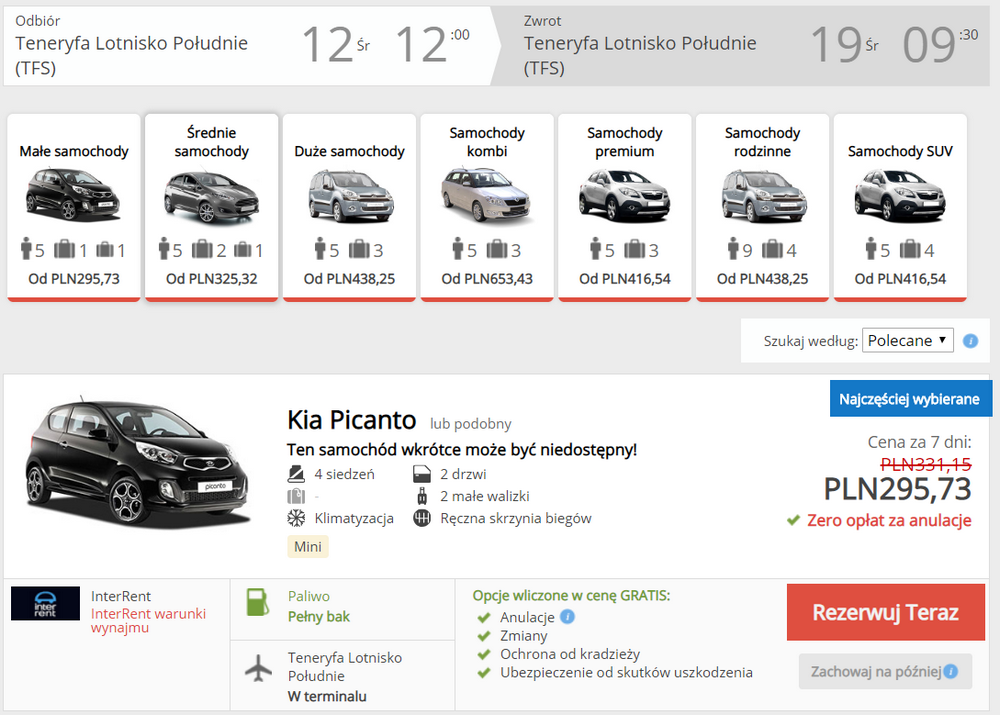
Task: Click the pickup time 12:00
Action: tap(432, 45)
